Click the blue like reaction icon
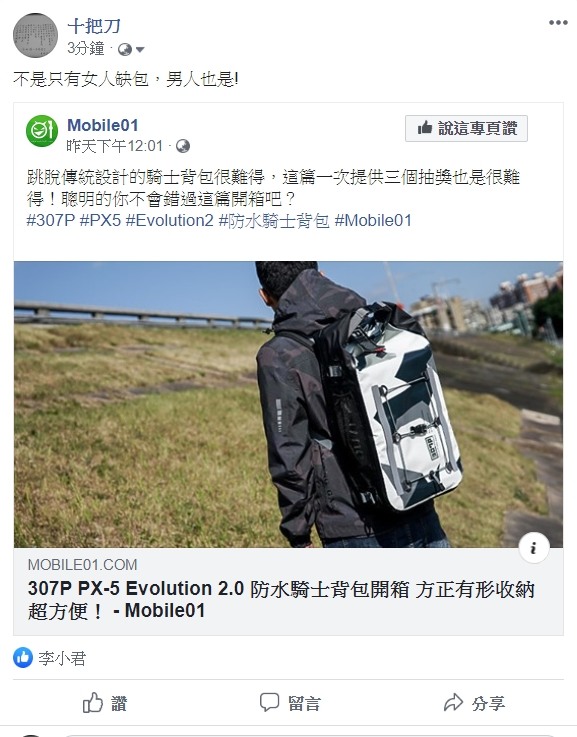This screenshot has height=737, width=577. (x=23, y=658)
